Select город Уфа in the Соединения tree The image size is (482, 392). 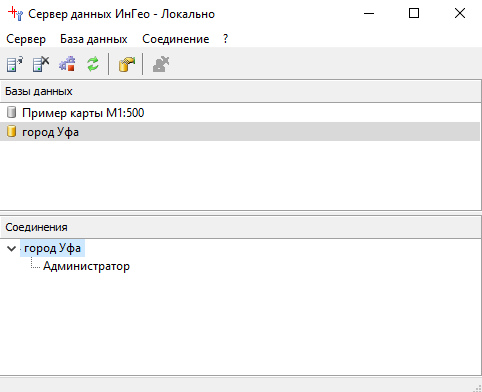coord(52,248)
